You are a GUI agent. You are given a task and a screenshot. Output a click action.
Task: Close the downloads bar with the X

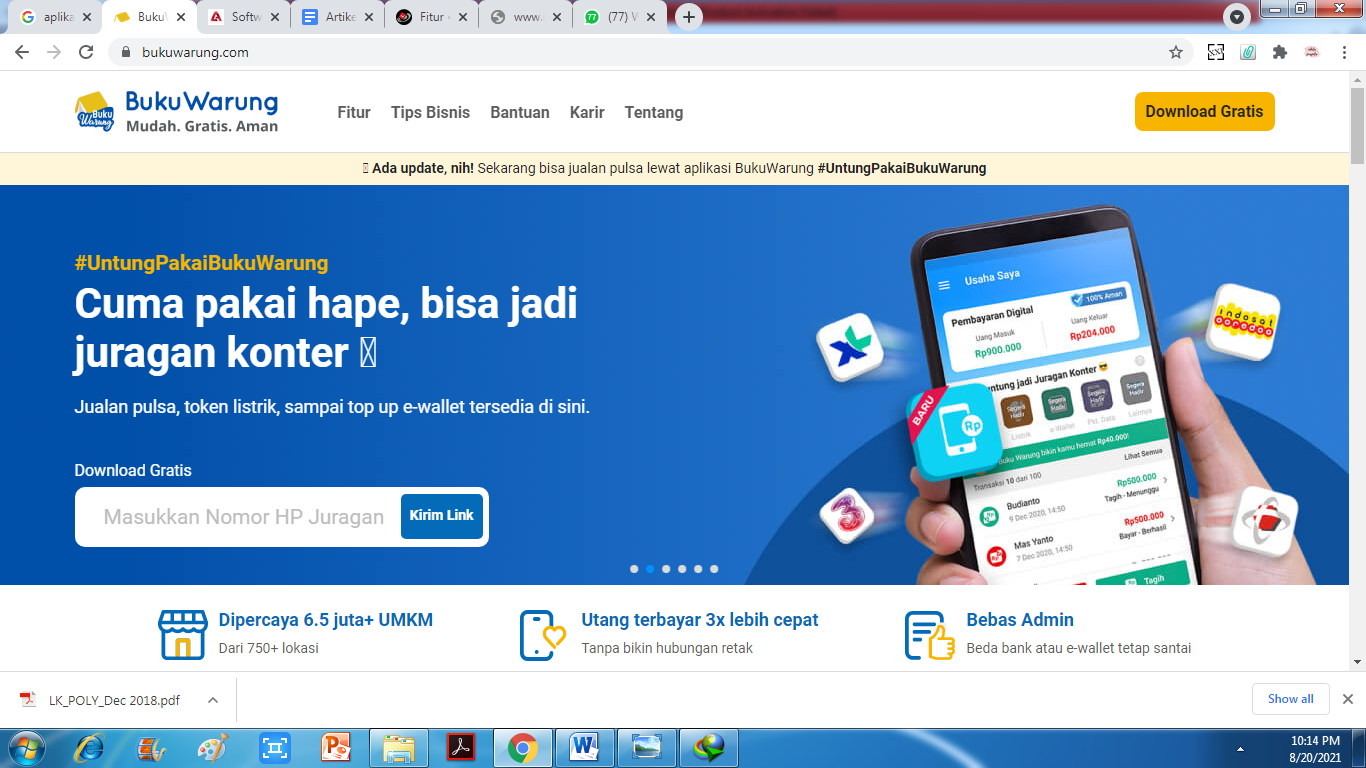tap(1347, 699)
